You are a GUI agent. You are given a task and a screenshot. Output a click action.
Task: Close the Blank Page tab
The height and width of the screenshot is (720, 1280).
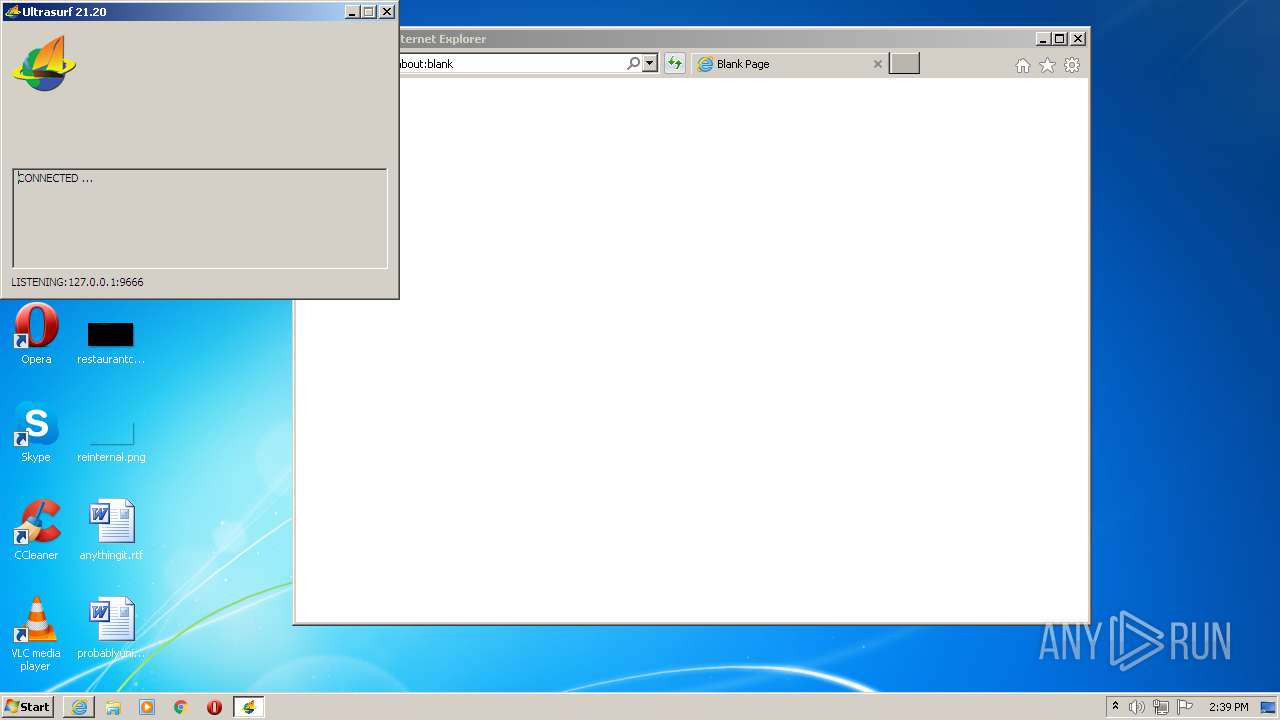click(878, 64)
